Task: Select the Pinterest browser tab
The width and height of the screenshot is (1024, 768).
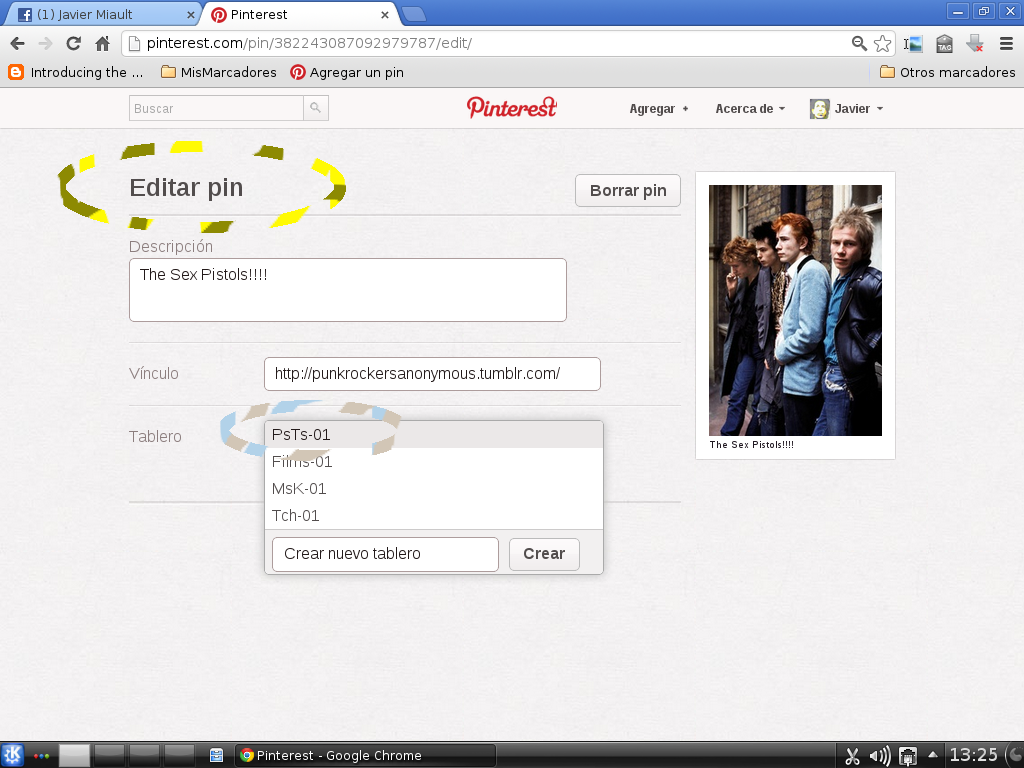Action: click(x=301, y=14)
